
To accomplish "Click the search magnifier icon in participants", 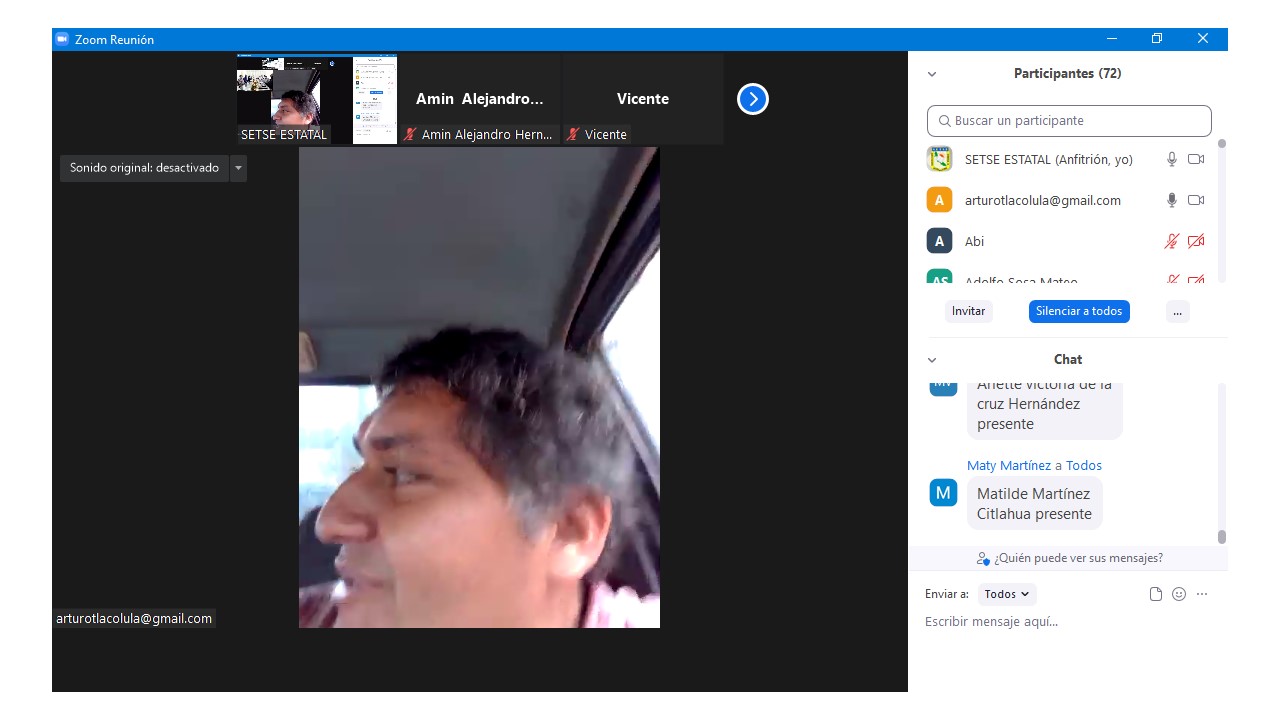I will point(944,121).
